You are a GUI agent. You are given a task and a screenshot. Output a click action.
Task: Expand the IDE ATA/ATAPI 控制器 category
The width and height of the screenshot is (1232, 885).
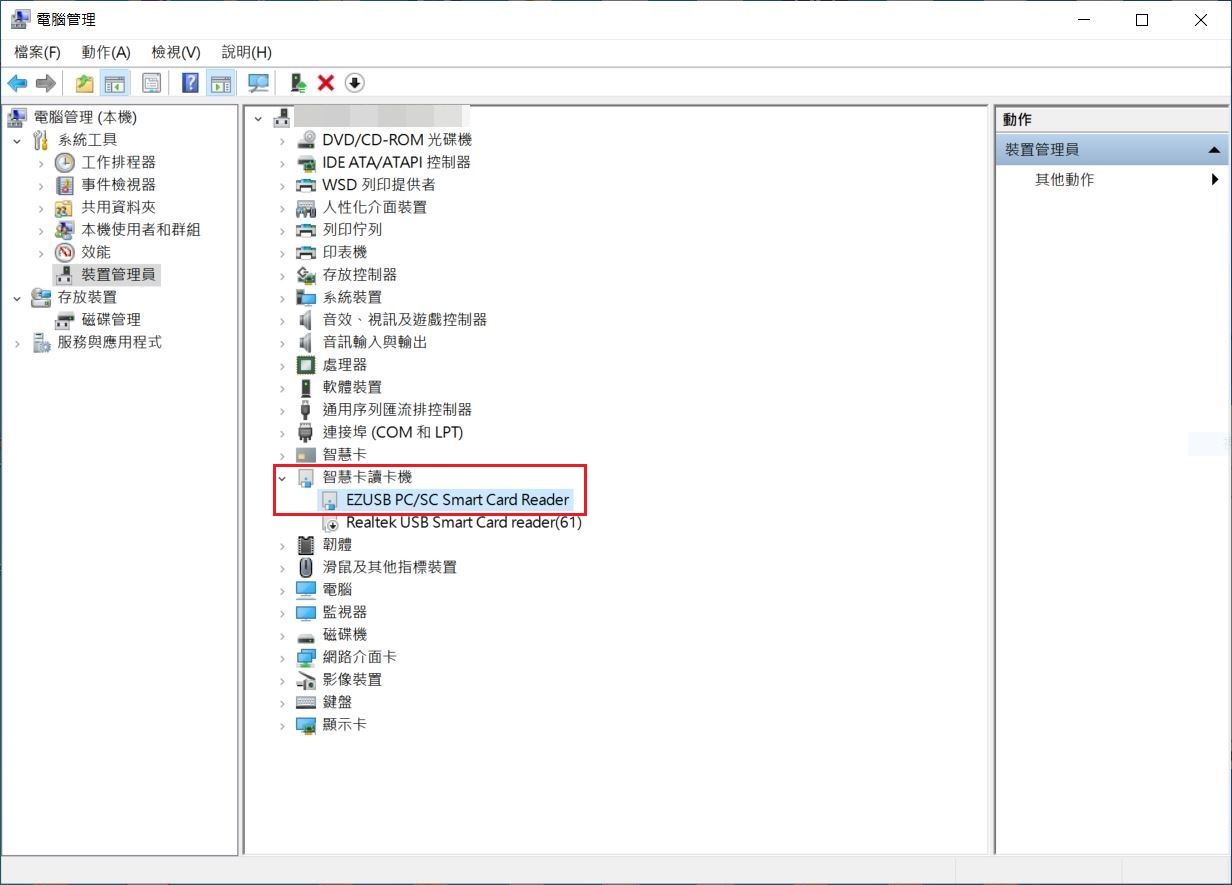click(x=283, y=162)
